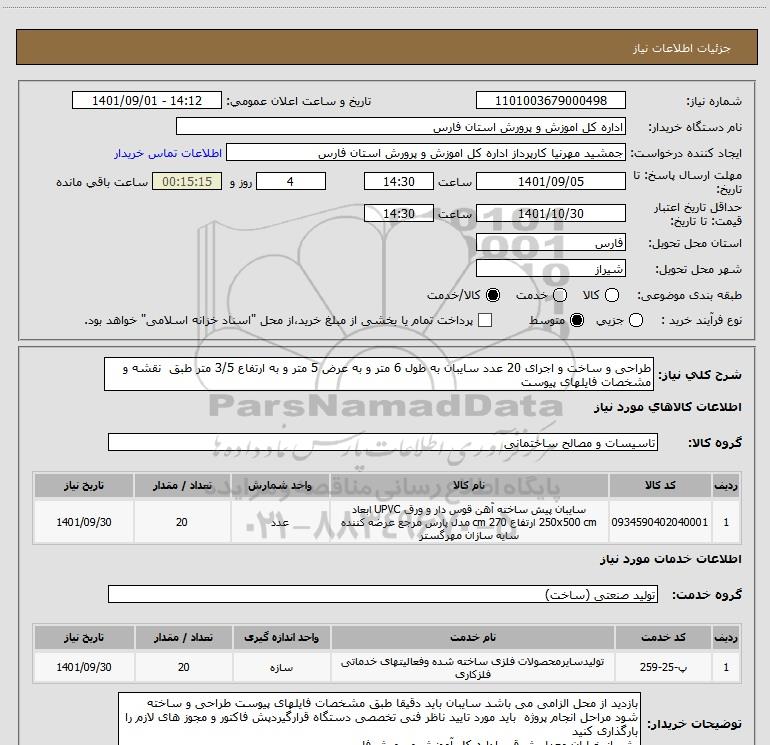Click the section title اطلاعات کالاهای مورد نیاز
Image resolution: width=770 pixels, height=745 pixels.
click(x=667, y=407)
